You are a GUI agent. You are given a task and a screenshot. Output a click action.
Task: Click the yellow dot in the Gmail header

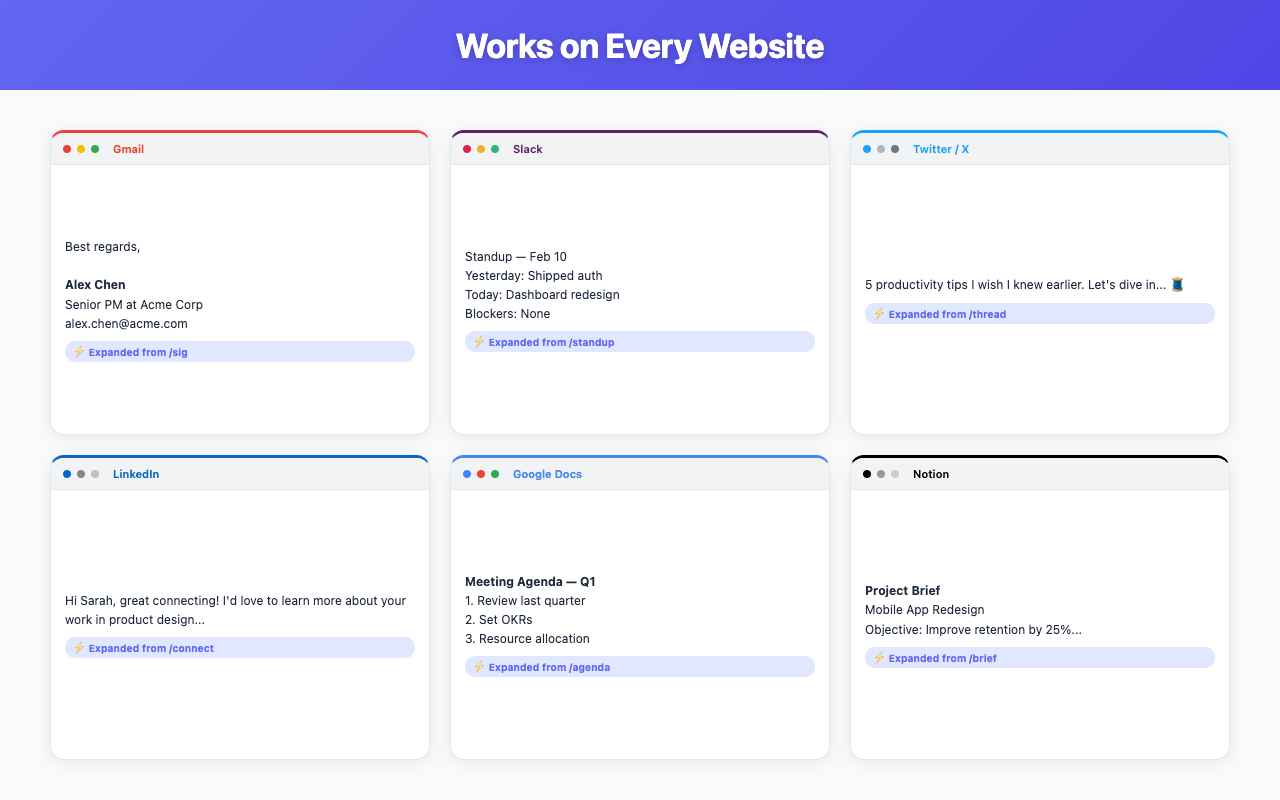(81, 149)
